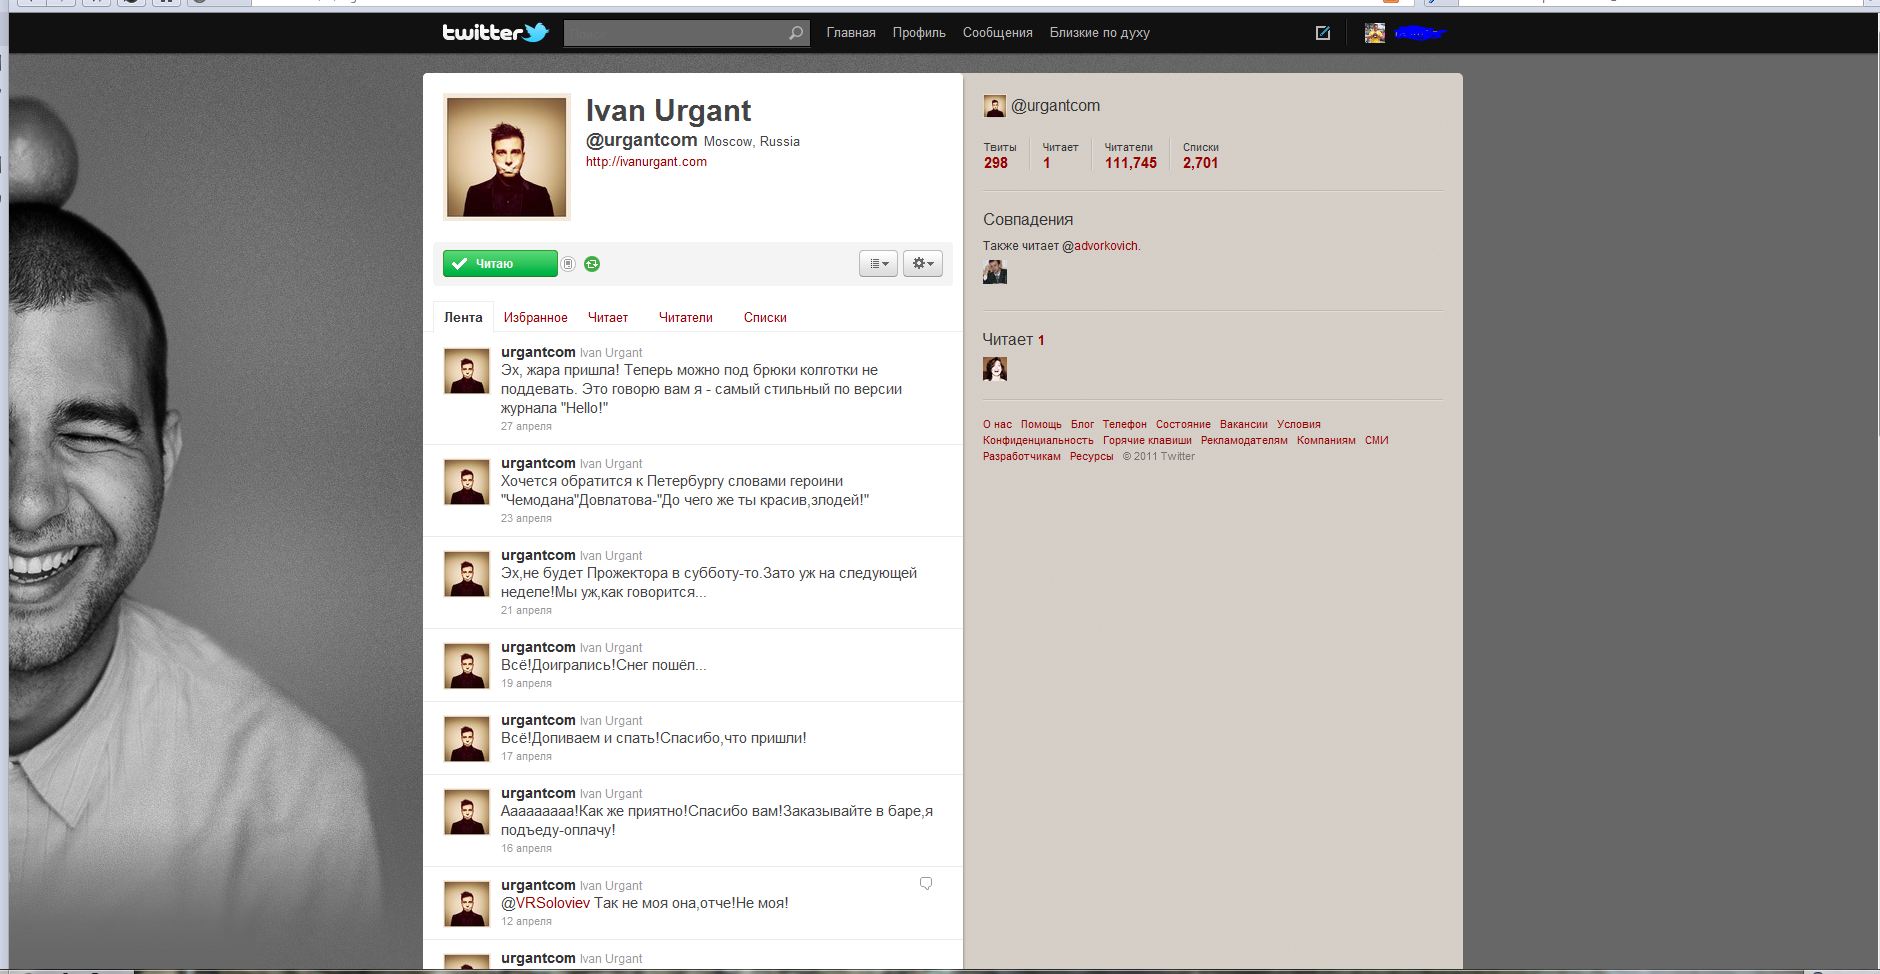1880x974 pixels.
Task: Open Сообщения in top navigation
Action: [997, 33]
